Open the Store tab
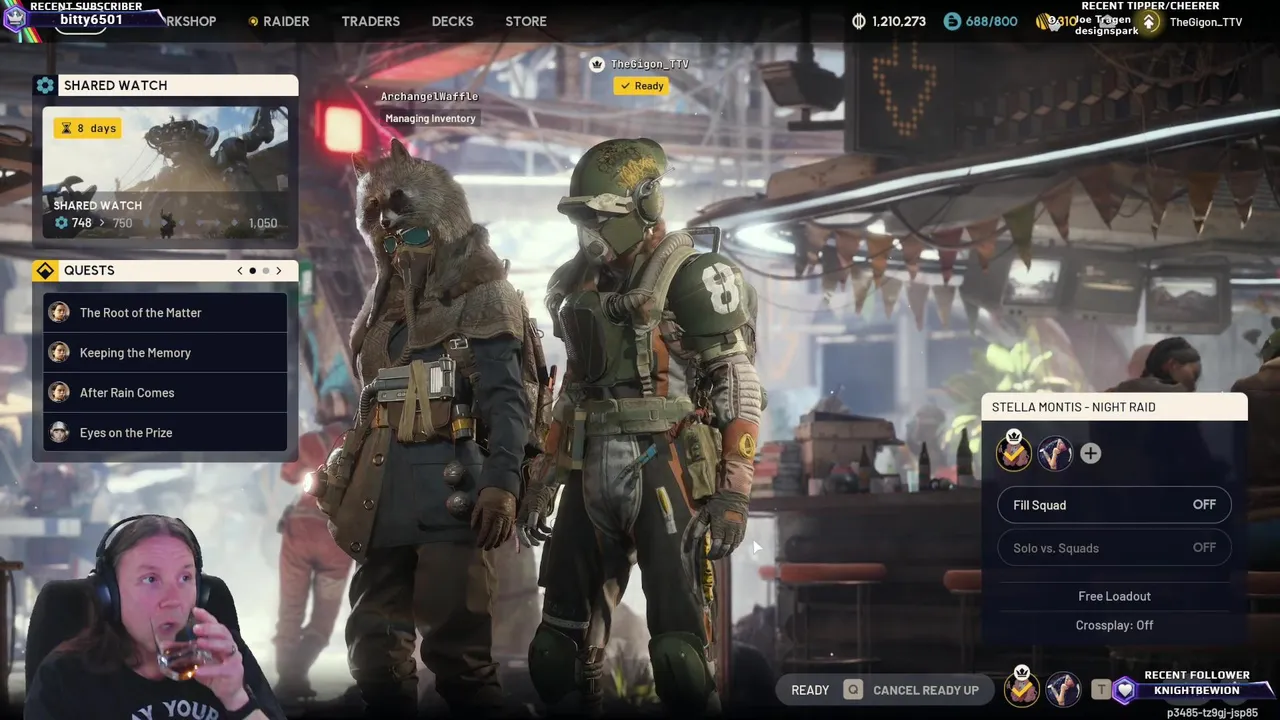Viewport: 1280px width, 720px height. click(x=526, y=21)
